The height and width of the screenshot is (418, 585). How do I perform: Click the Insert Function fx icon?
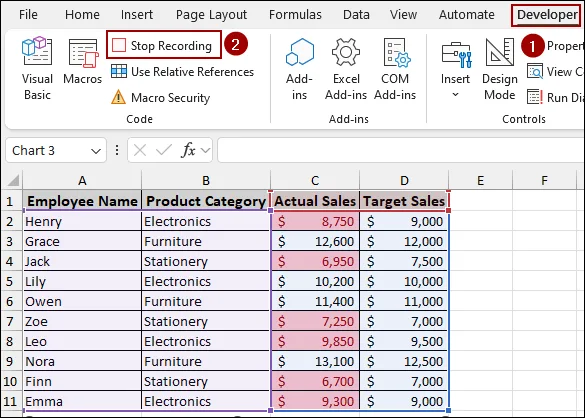(x=188, y=150)
